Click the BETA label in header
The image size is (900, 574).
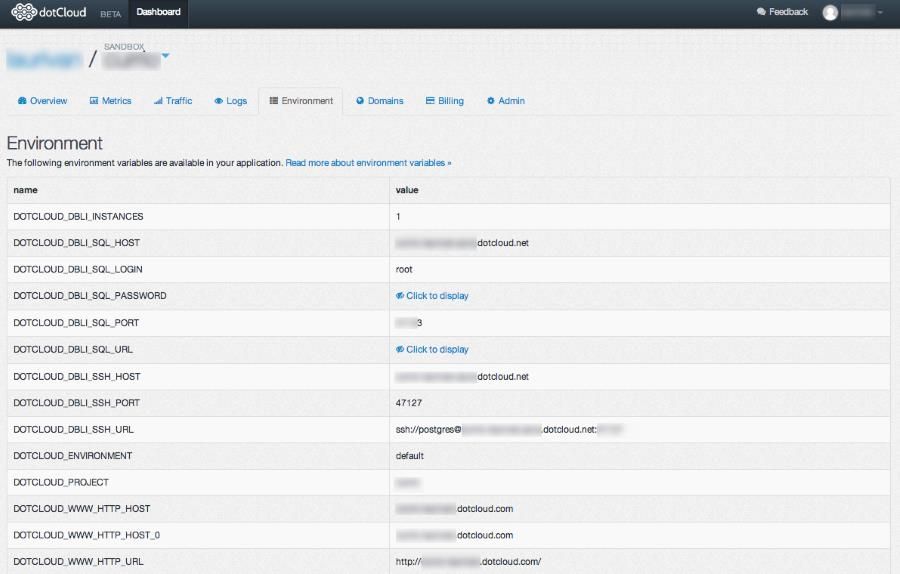[110, 14]
